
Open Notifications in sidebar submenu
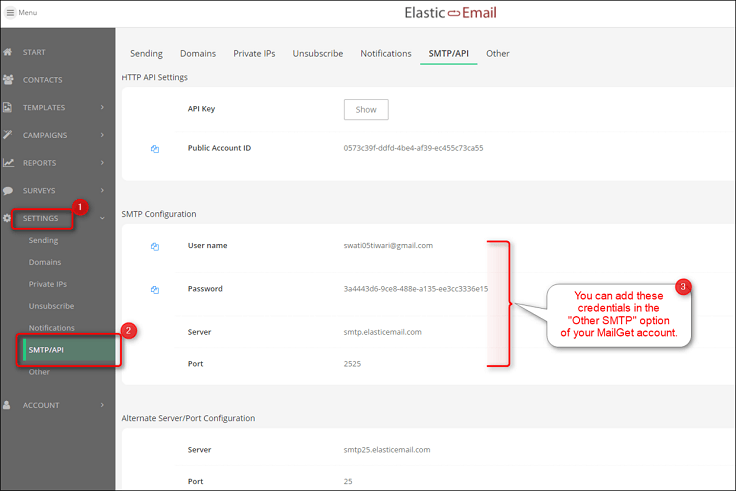point(51,328)
